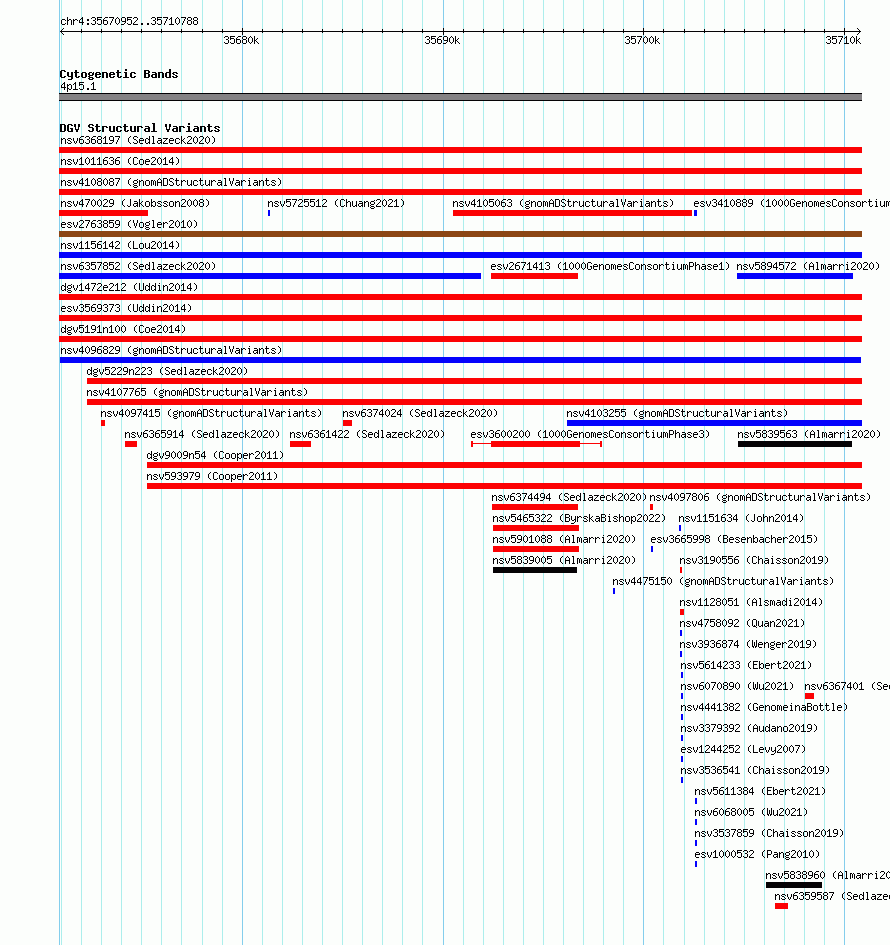Select the nsv6374024 (Sedlazeck2020) label

[420, 413]
